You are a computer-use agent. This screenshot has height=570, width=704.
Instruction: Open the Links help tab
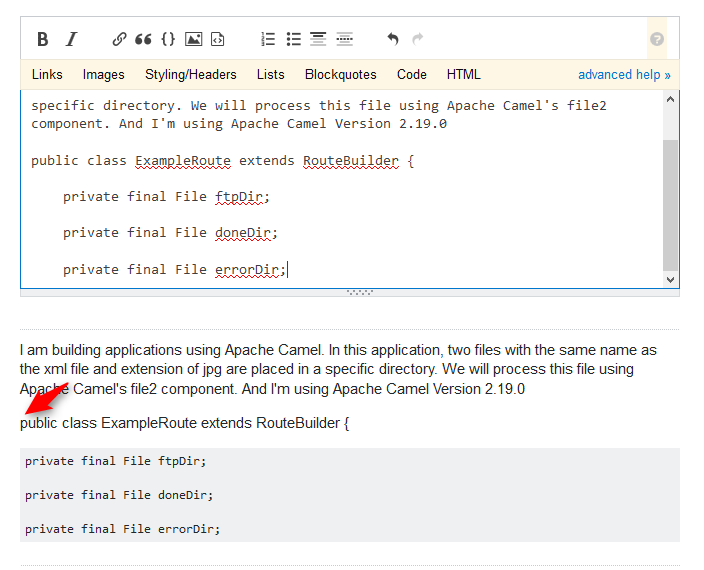tap(47, 74)
